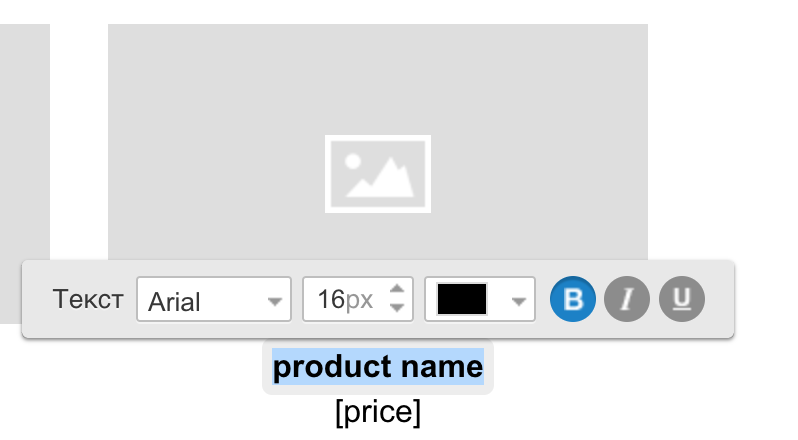798x440 pixels.
Task: Select the [price] placeholder text
Action: coord(378,412)
